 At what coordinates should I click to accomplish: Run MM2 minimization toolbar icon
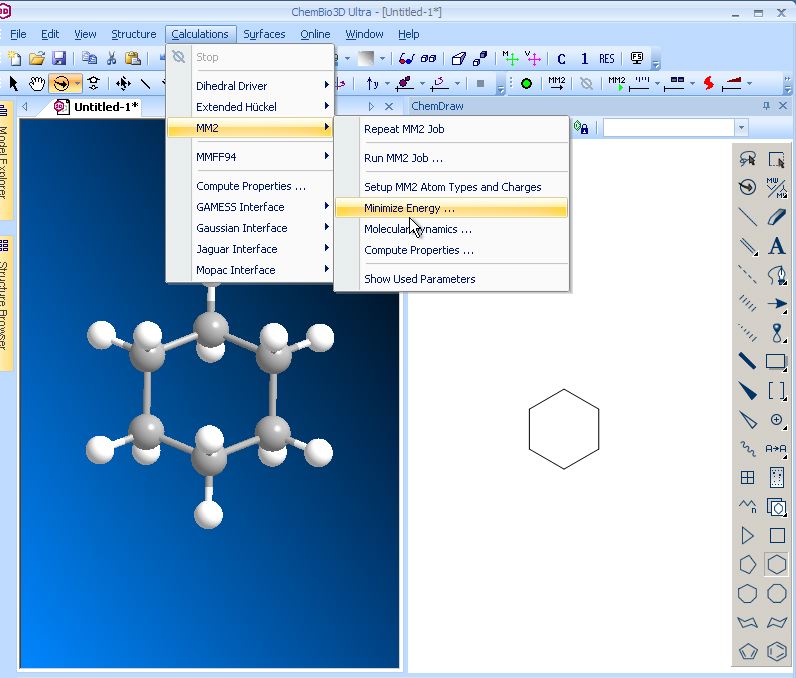tap(557, 83)
